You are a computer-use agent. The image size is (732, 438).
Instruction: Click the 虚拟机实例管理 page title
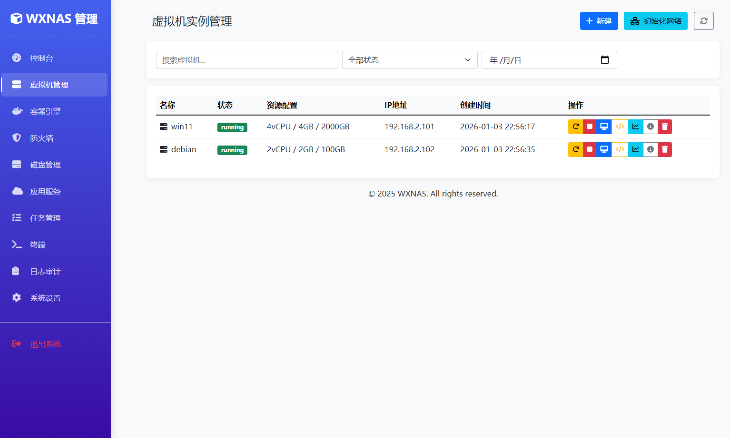[192, 21]
